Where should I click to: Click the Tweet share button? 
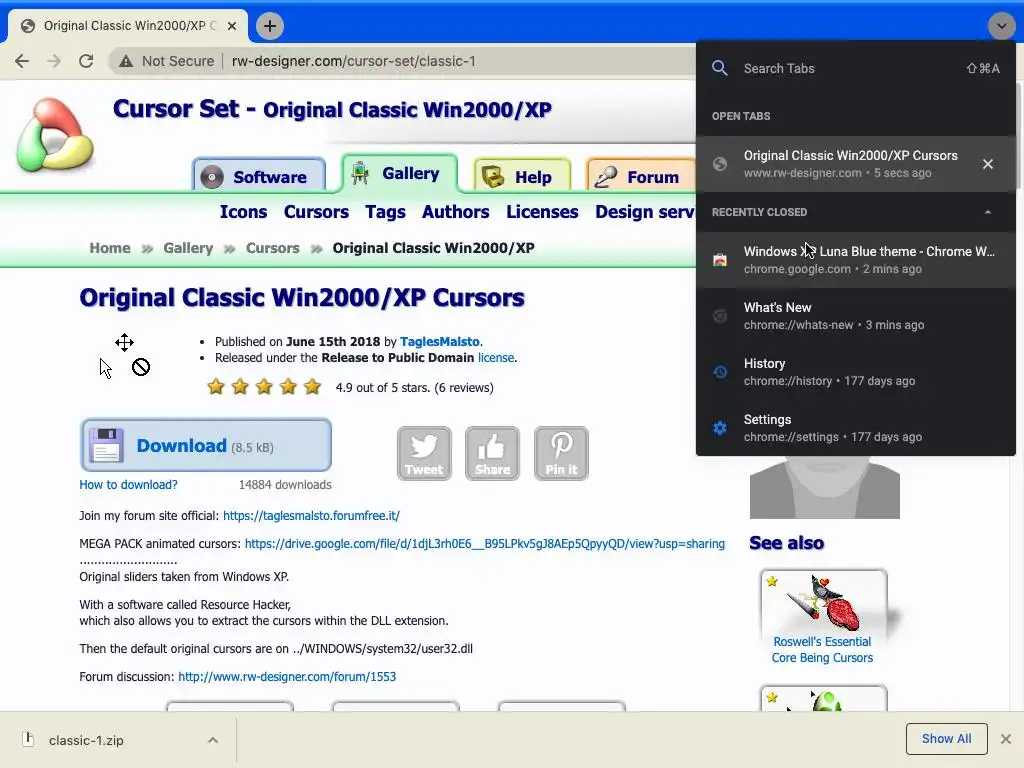pyautogui.click(x=424, y=453)
